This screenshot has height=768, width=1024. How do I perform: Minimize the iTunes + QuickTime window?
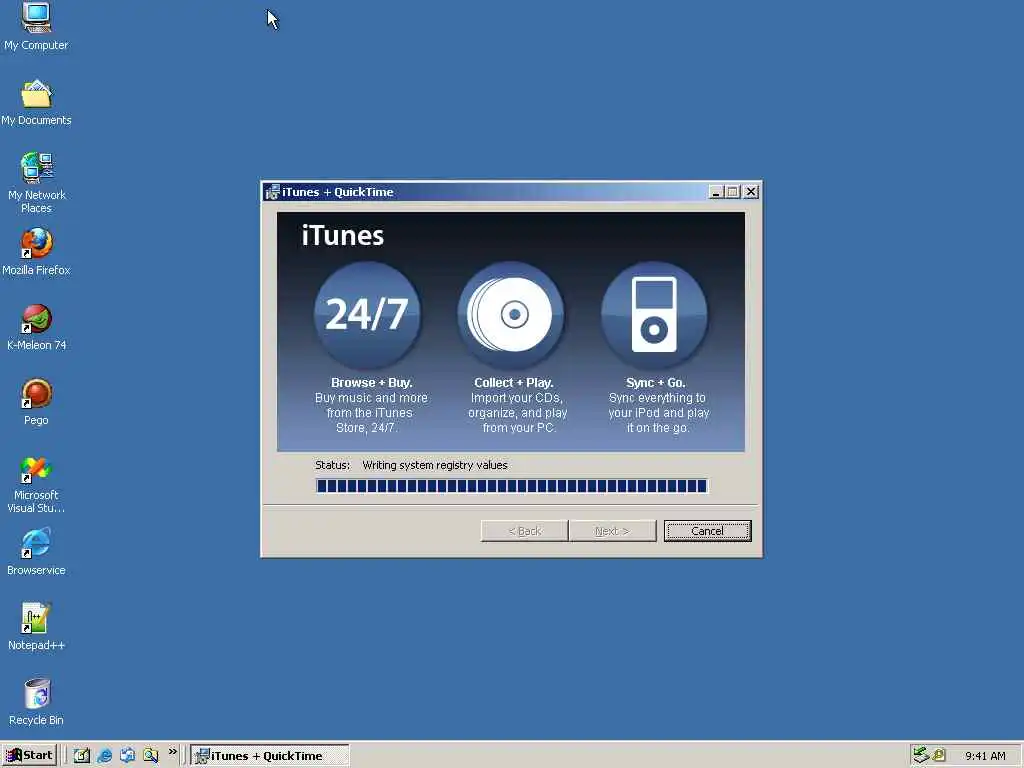pyautogui.click(x=716, y=192)
